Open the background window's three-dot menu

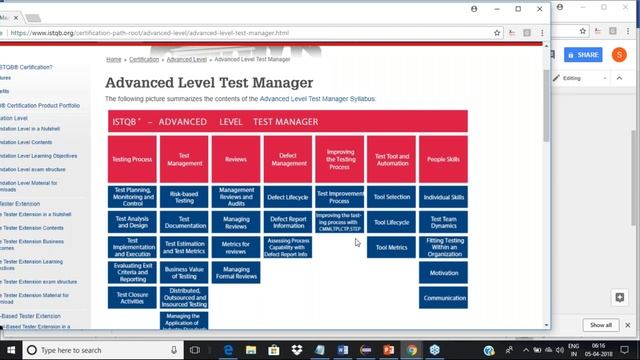pos(628,31)
